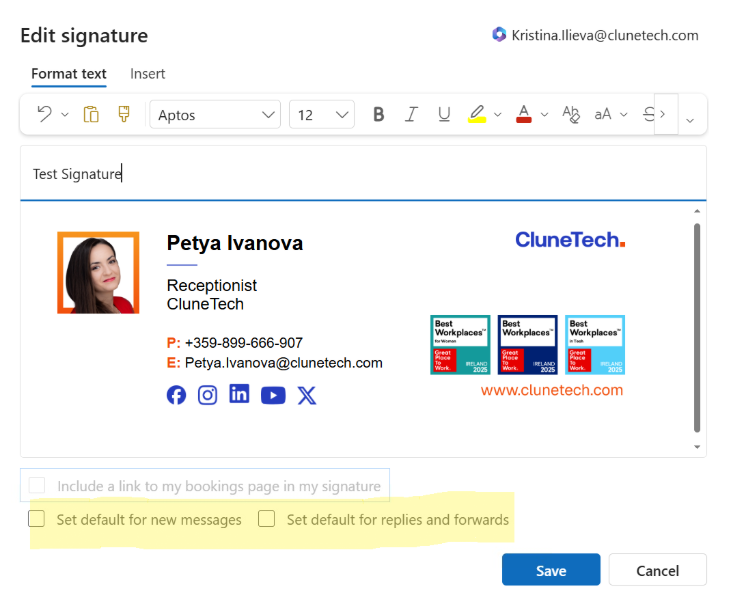Click the YouTube icon in the signature
This screenshot has height=603, width=729.
tap(273, 396)
